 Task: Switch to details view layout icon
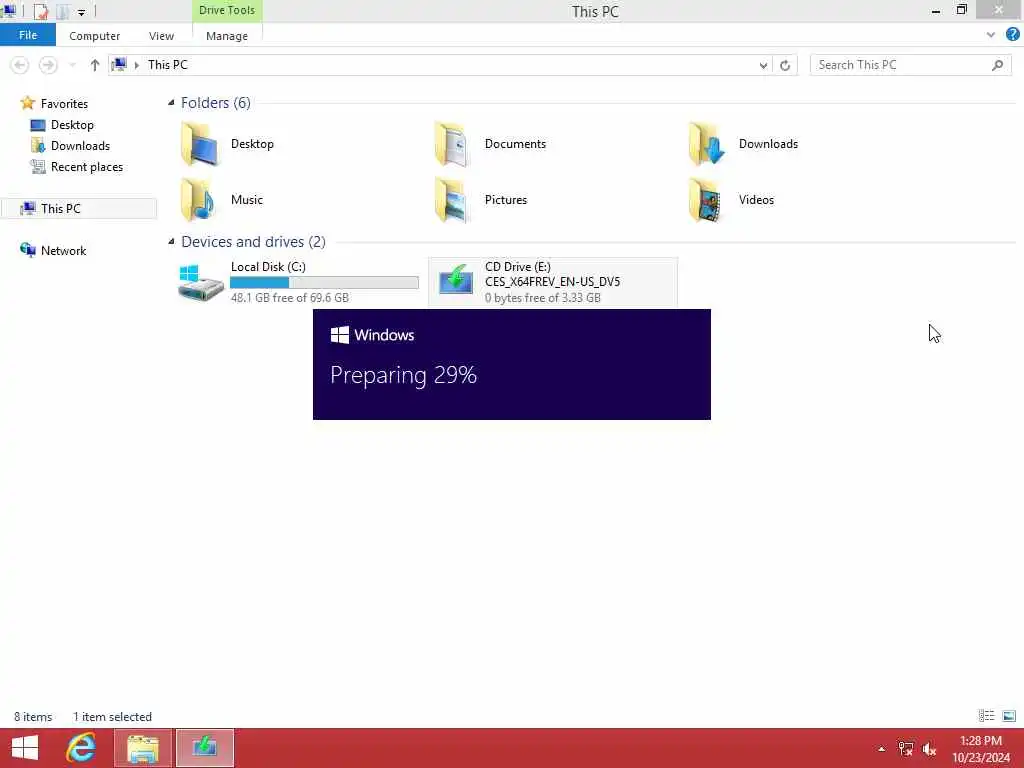pyautogui.click(x=986, y=716)
